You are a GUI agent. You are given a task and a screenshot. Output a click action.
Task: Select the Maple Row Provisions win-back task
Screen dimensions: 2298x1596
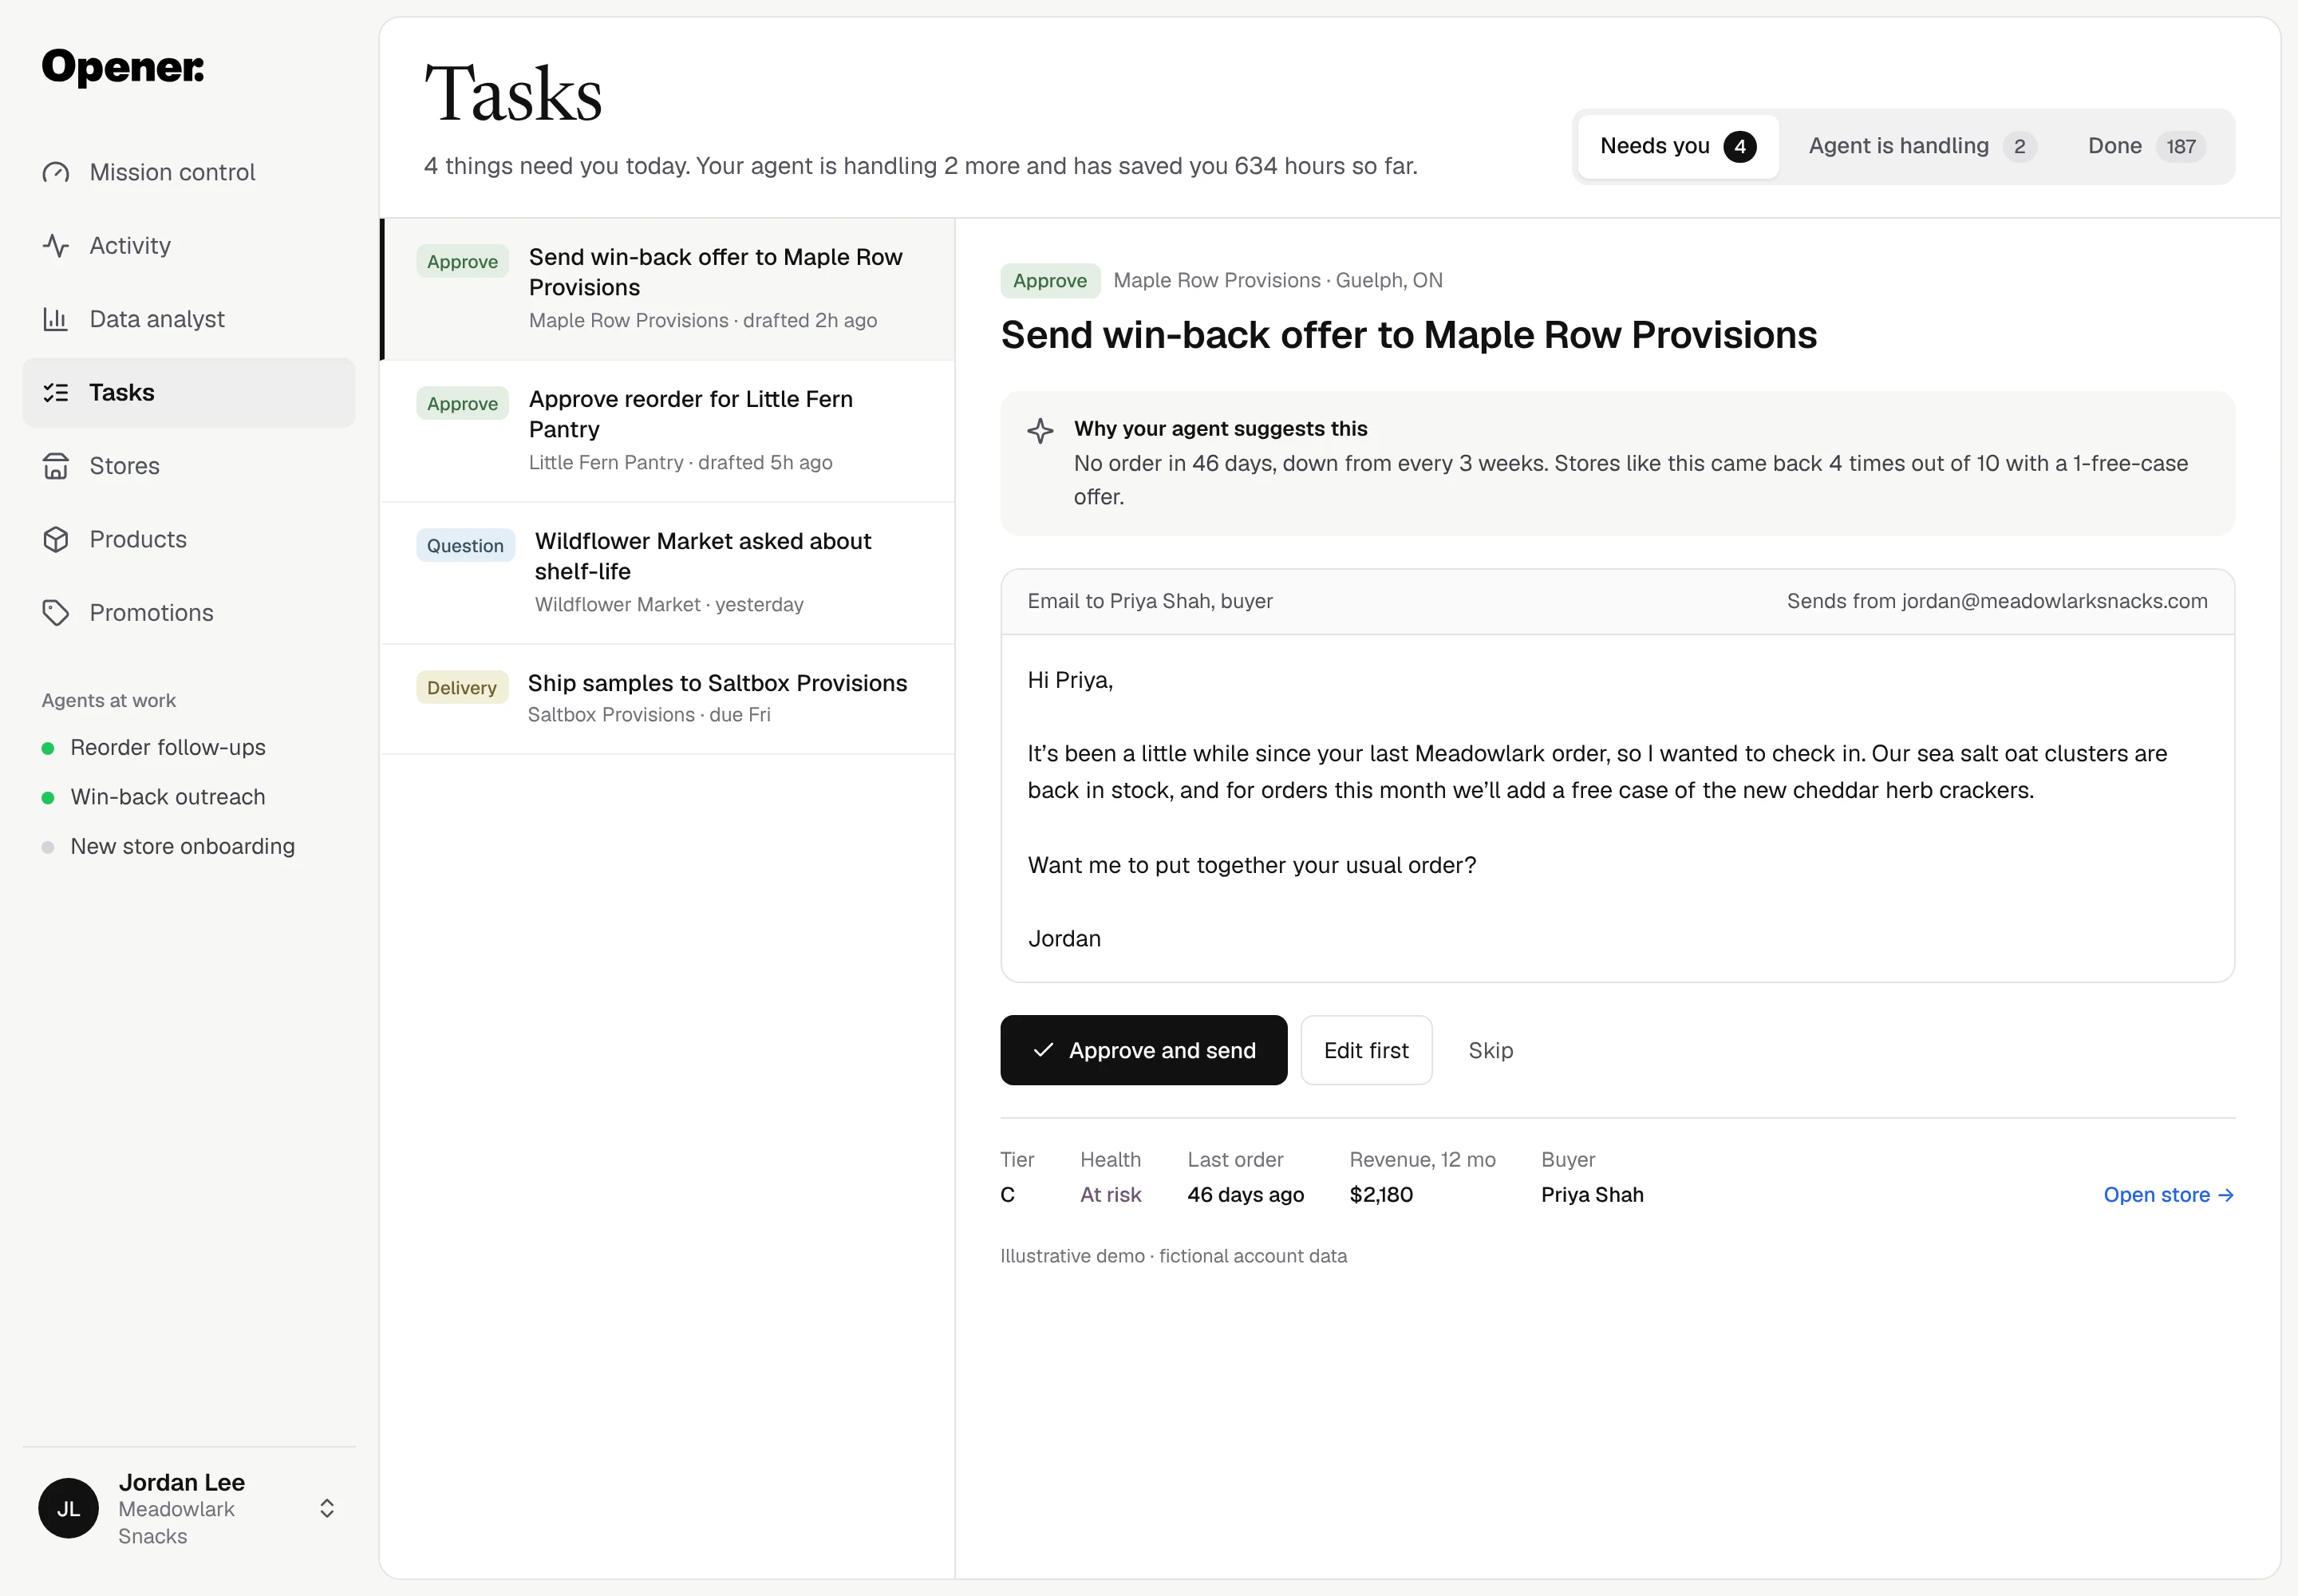668,289
